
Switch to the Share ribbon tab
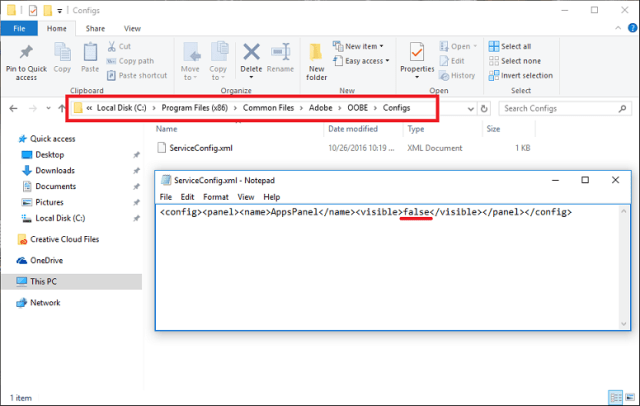[95, 28]
